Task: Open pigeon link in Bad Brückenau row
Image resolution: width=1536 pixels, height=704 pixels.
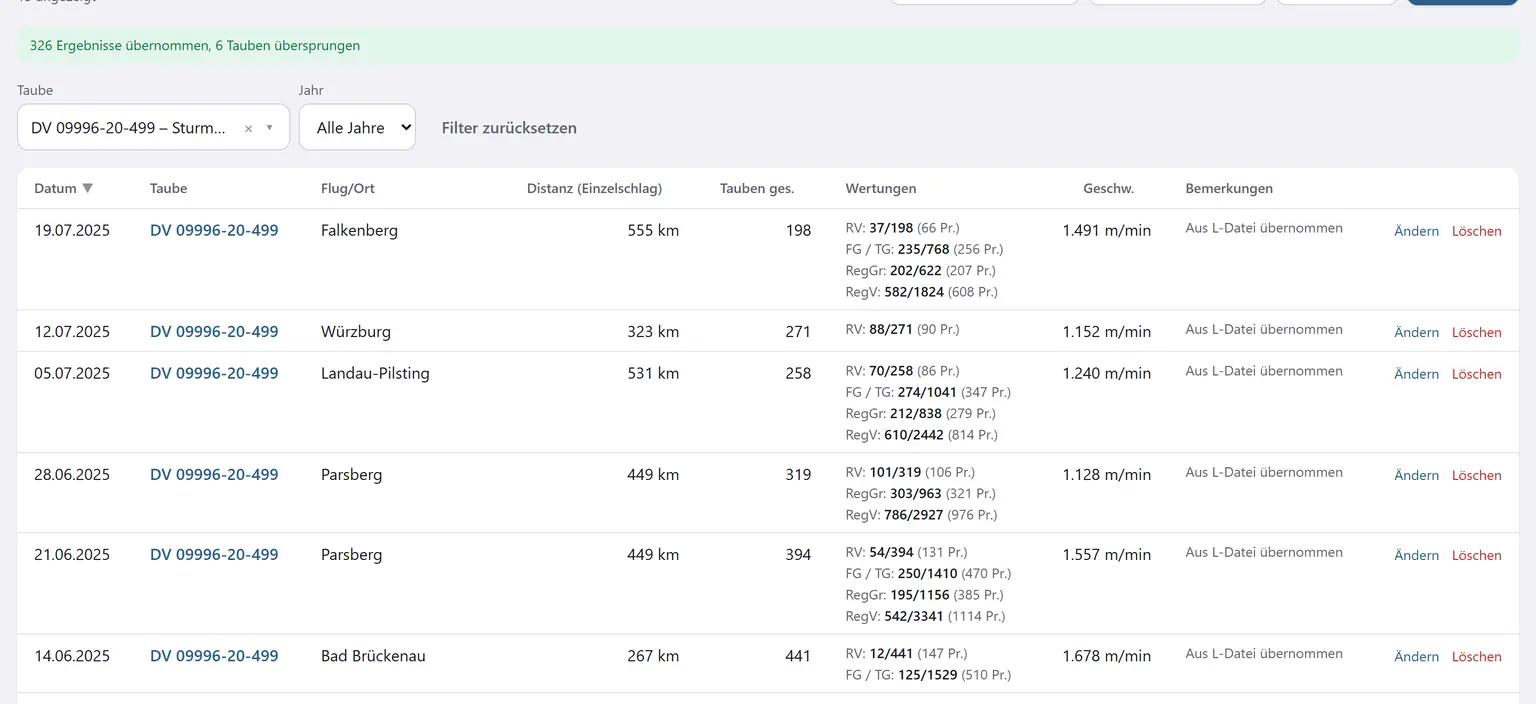Action: (x=214, y=656)
